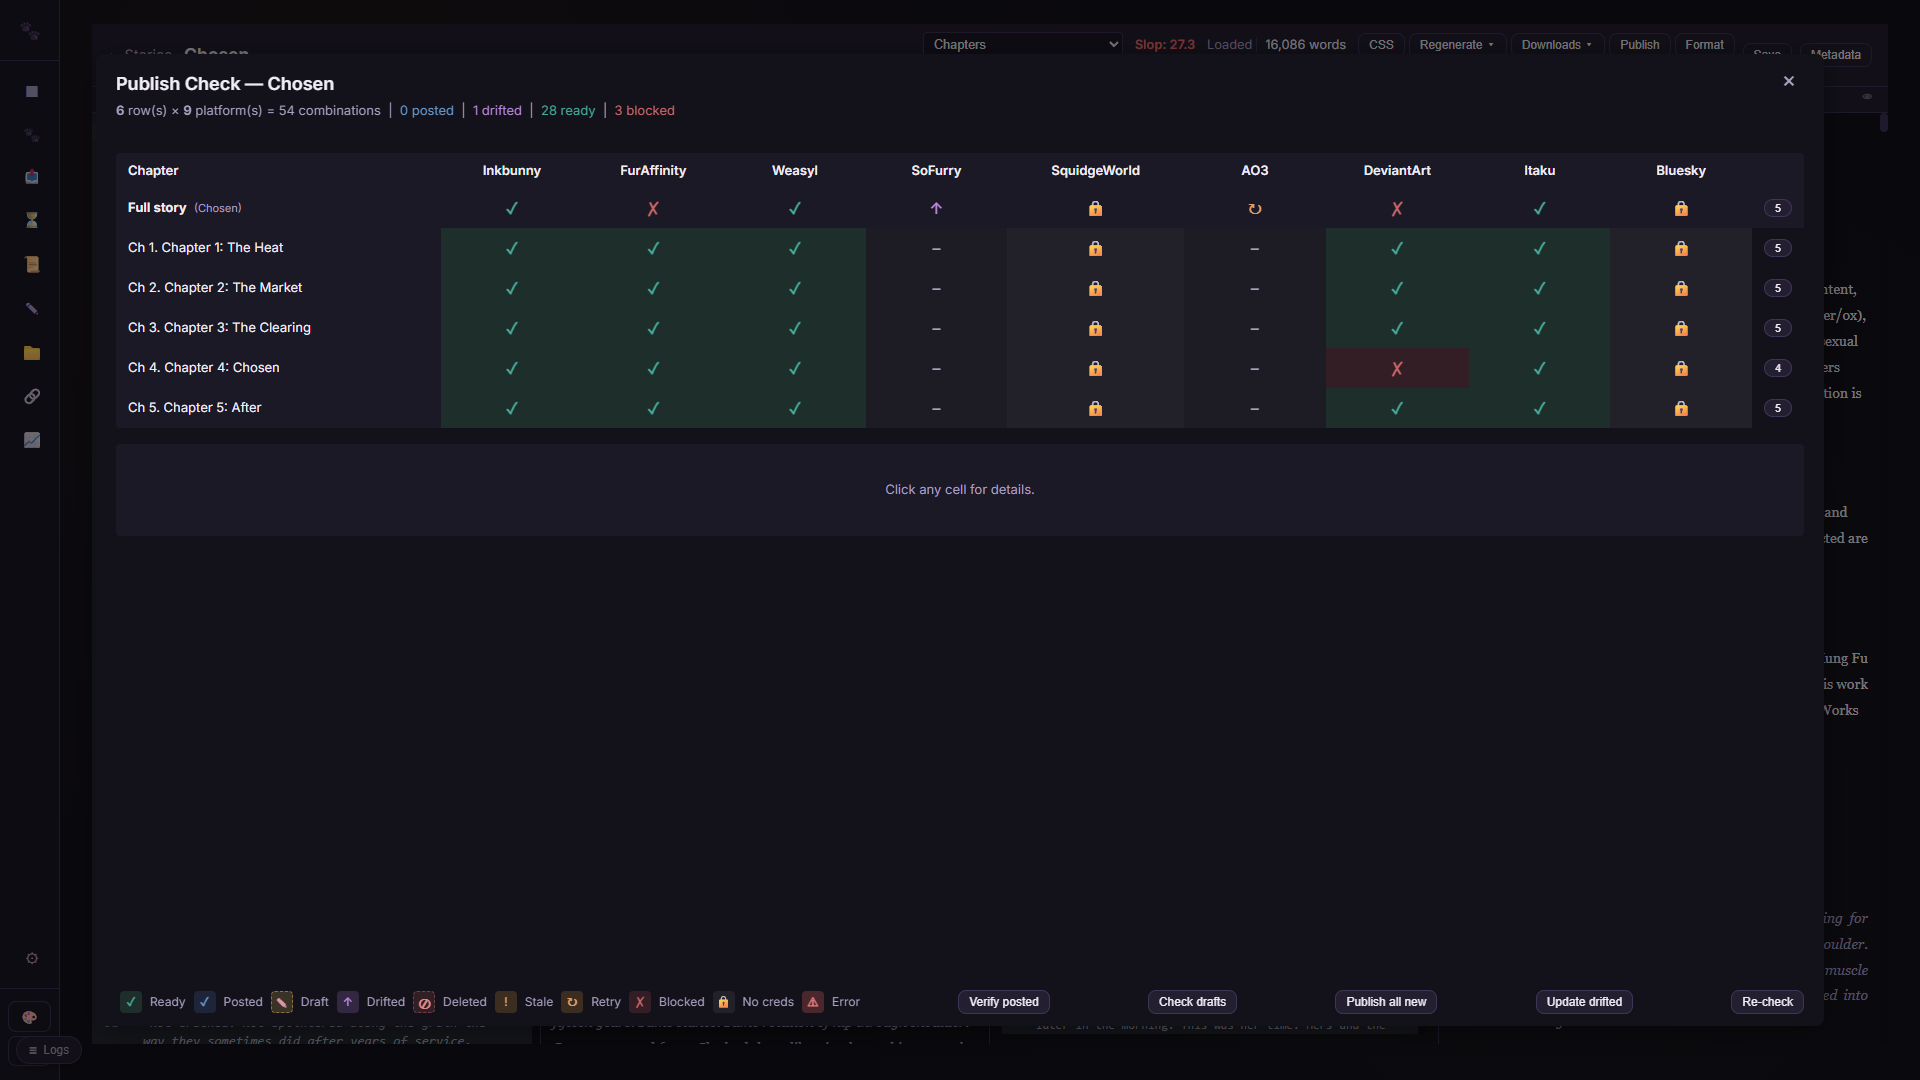The width and height of the screenshot is (1920, 1080).
Task: Click the CSS button in the top toolbar
Action: (x=1381, y=45)
